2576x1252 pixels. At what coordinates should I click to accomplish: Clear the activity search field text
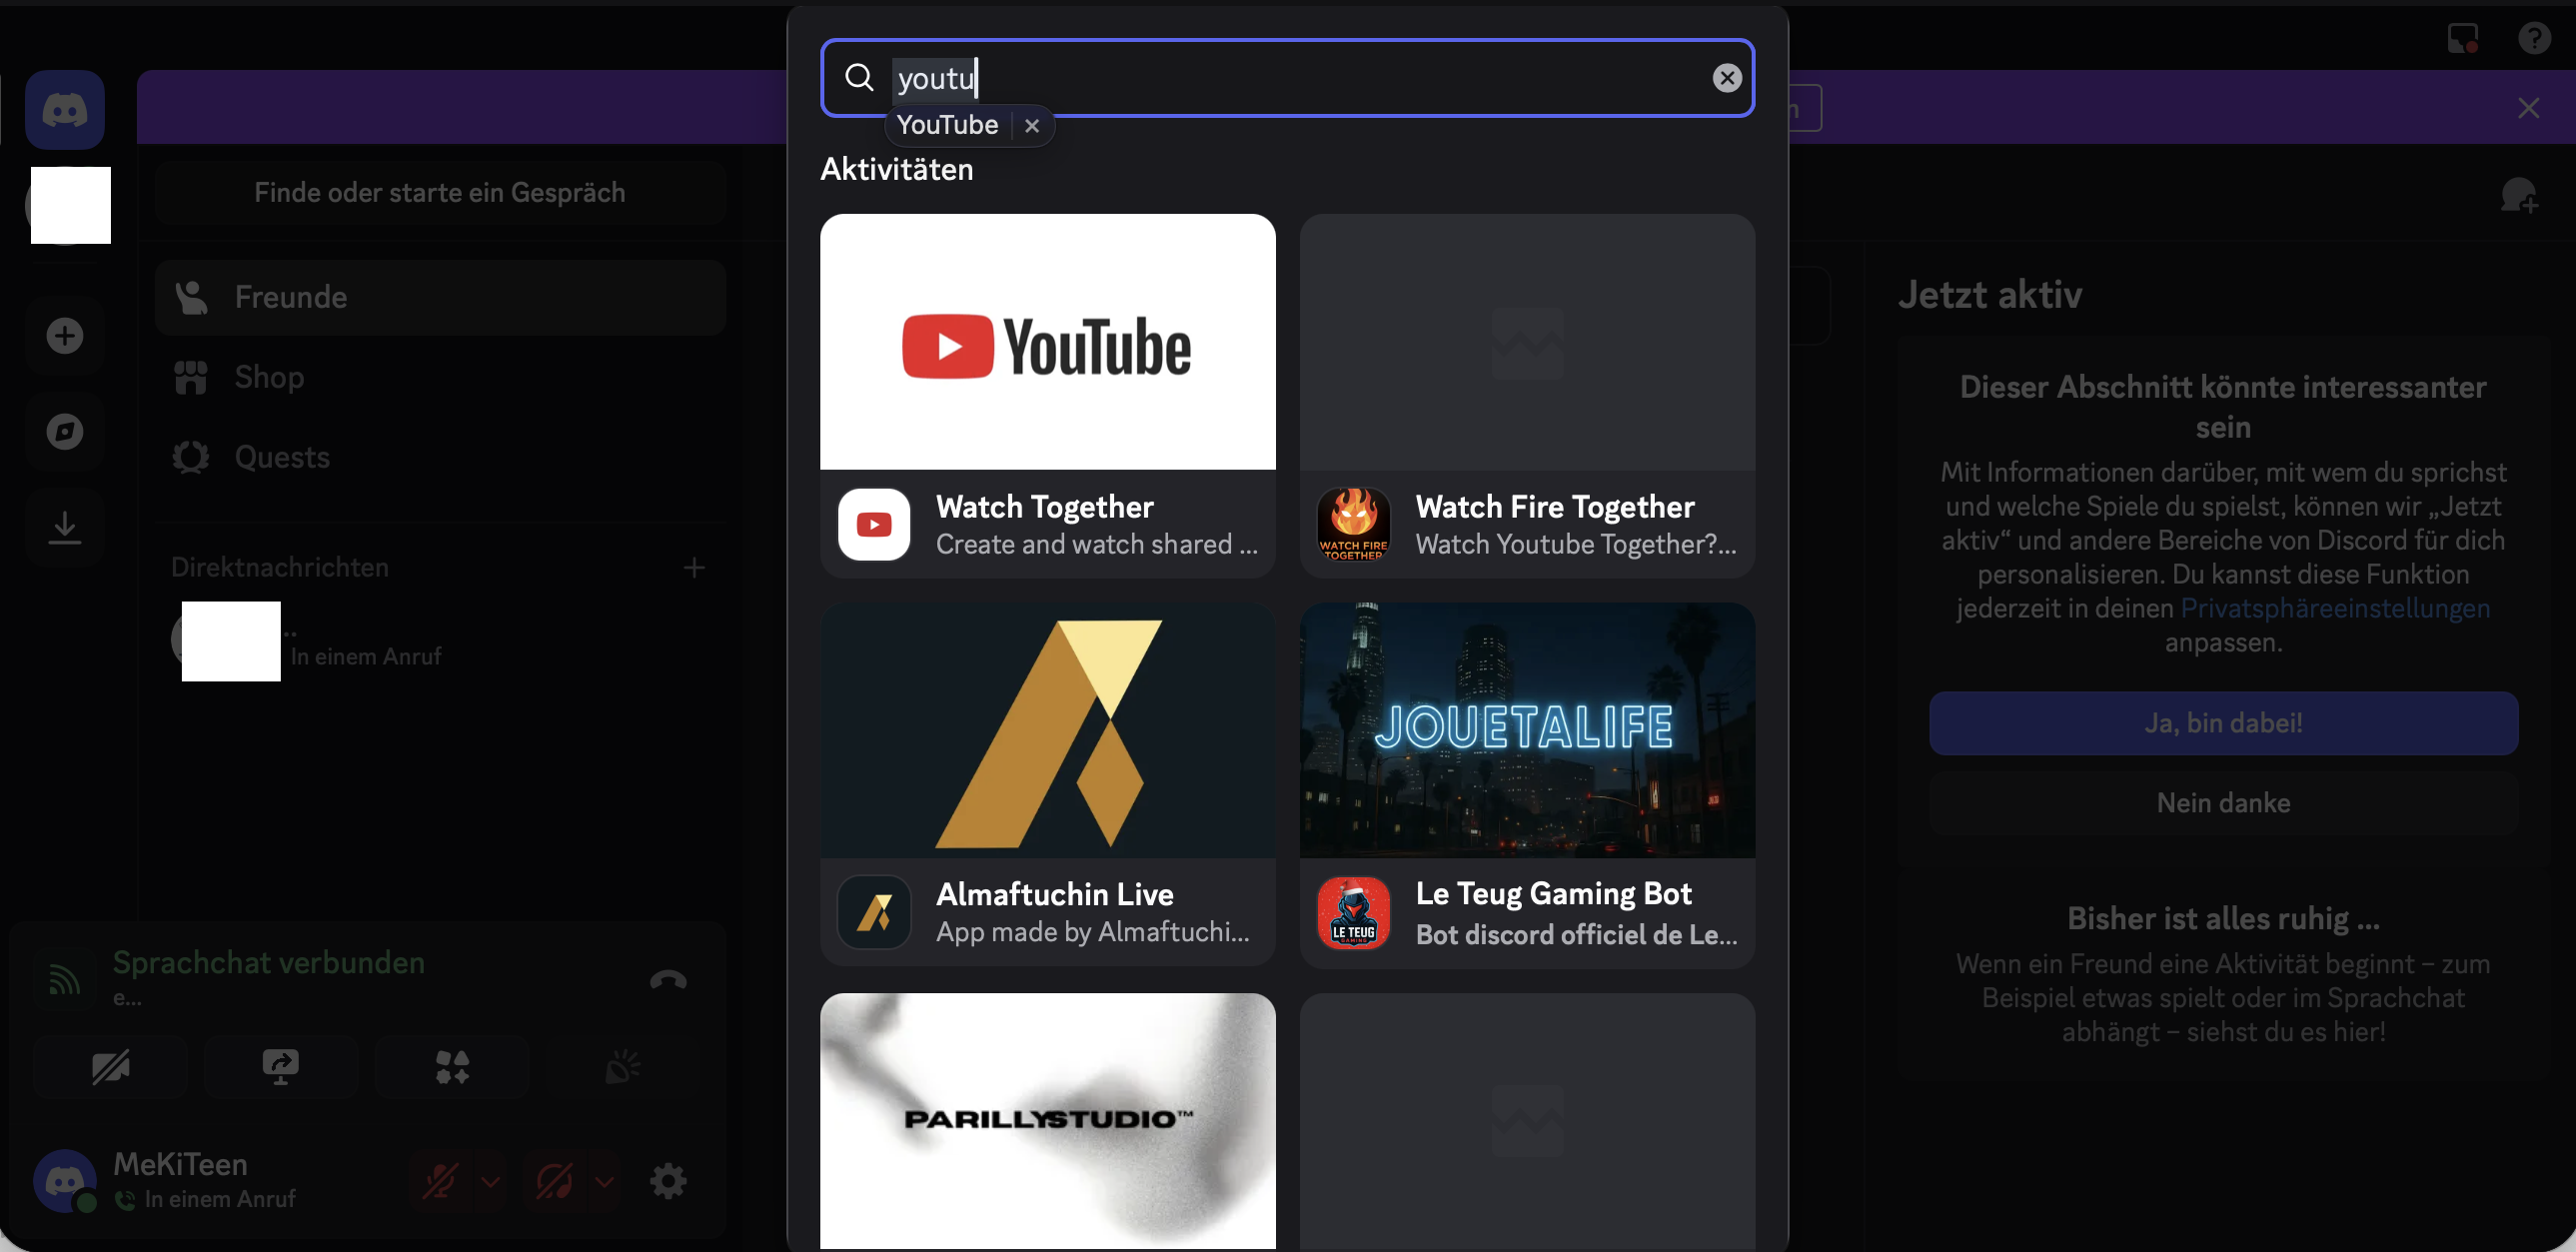click(1726, 78)
